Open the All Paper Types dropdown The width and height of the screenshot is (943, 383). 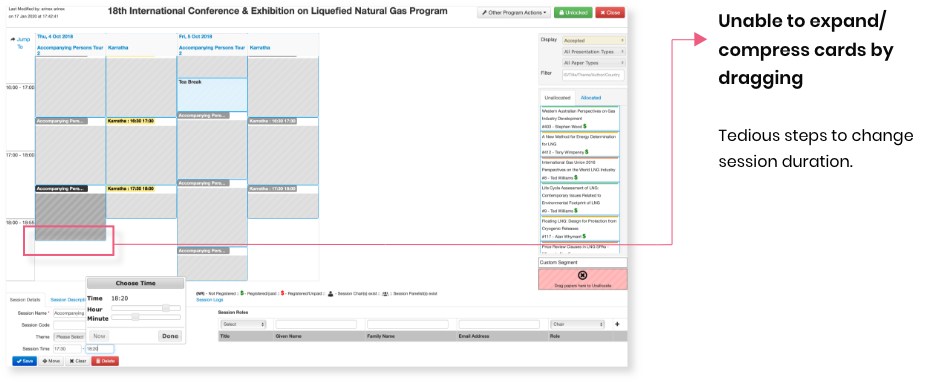(594, 63)
